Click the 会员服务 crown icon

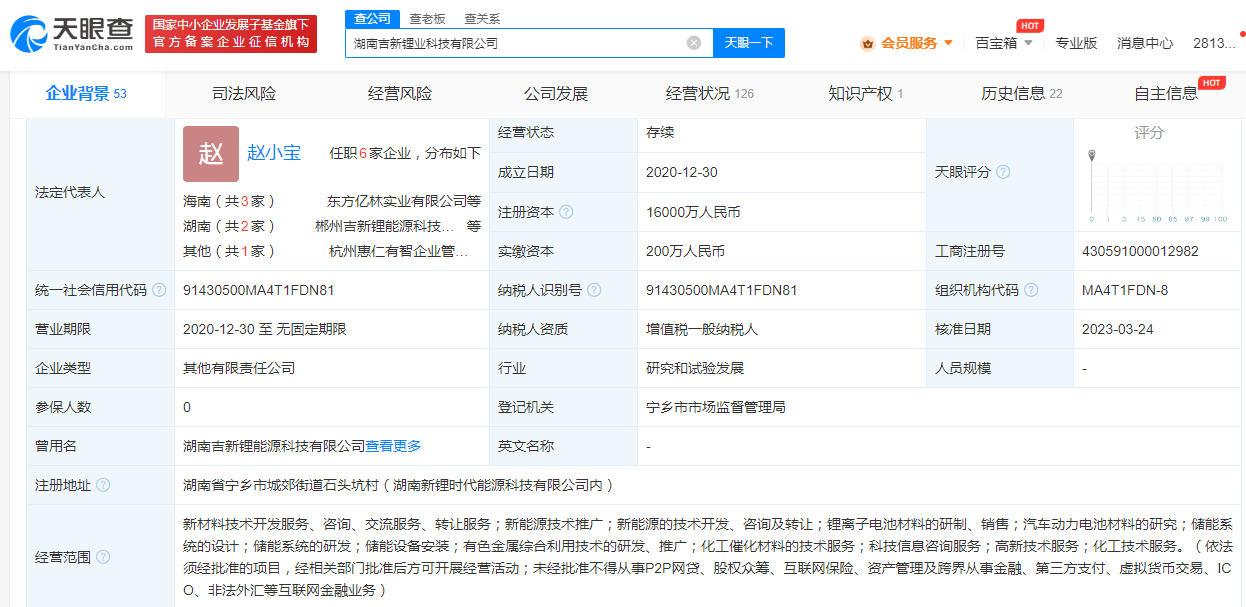coord(868,43)
